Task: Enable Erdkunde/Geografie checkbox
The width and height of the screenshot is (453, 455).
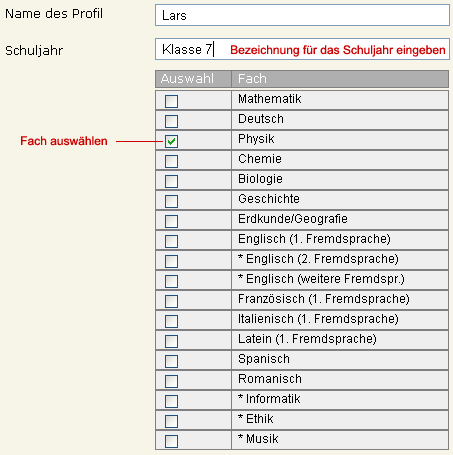Action: [171, 221]
